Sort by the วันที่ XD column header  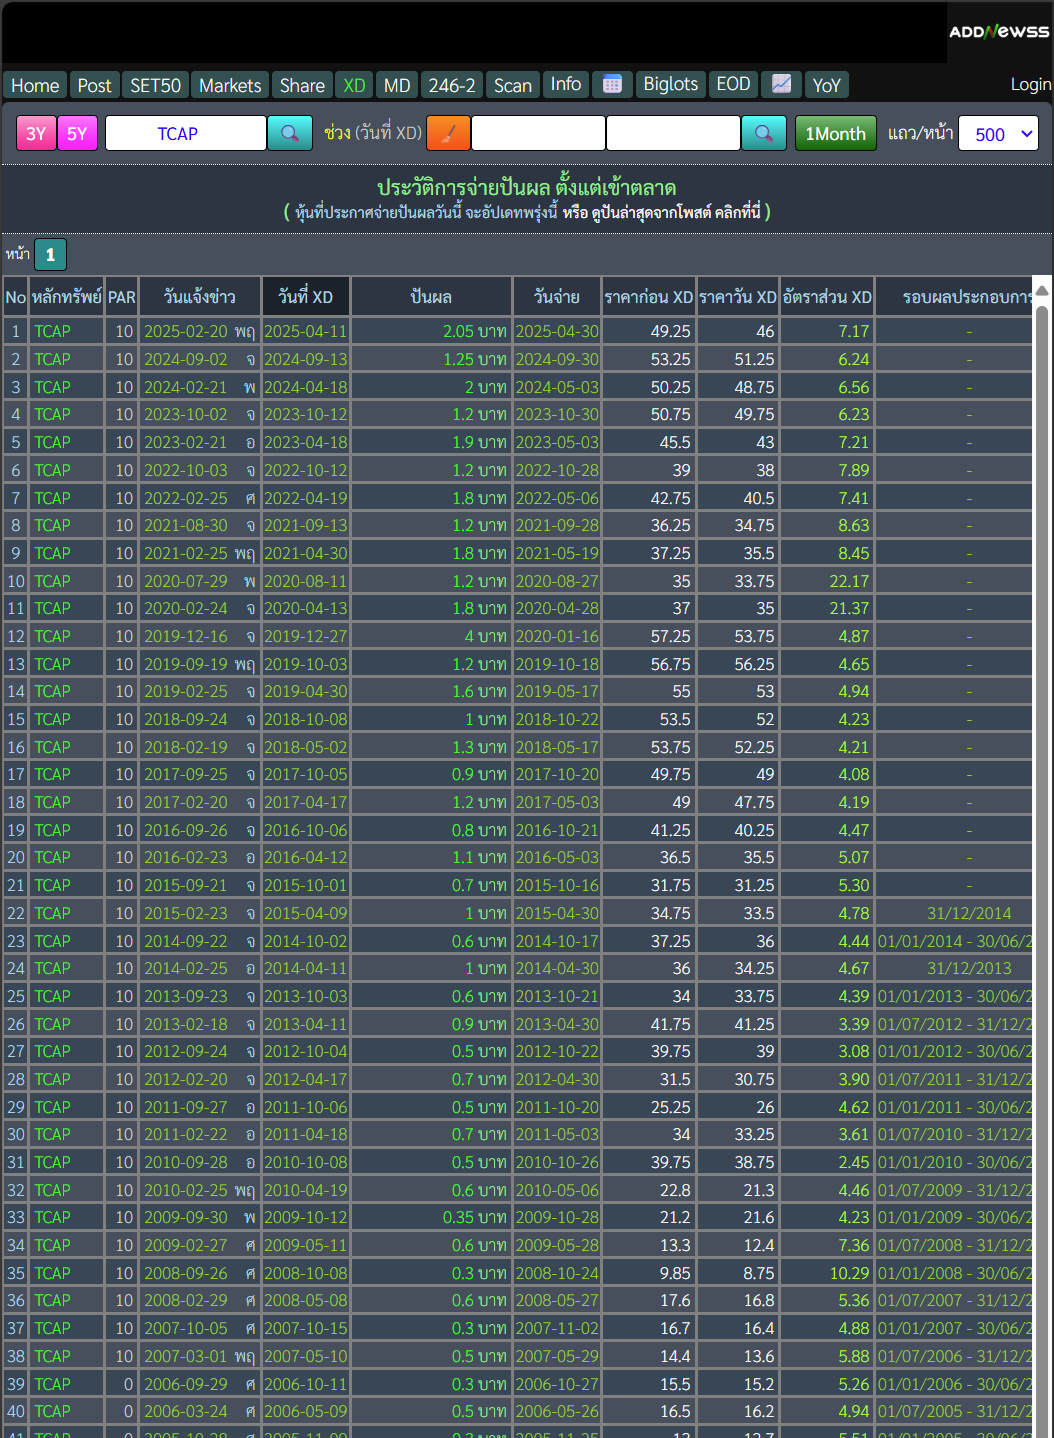[306, 296]
